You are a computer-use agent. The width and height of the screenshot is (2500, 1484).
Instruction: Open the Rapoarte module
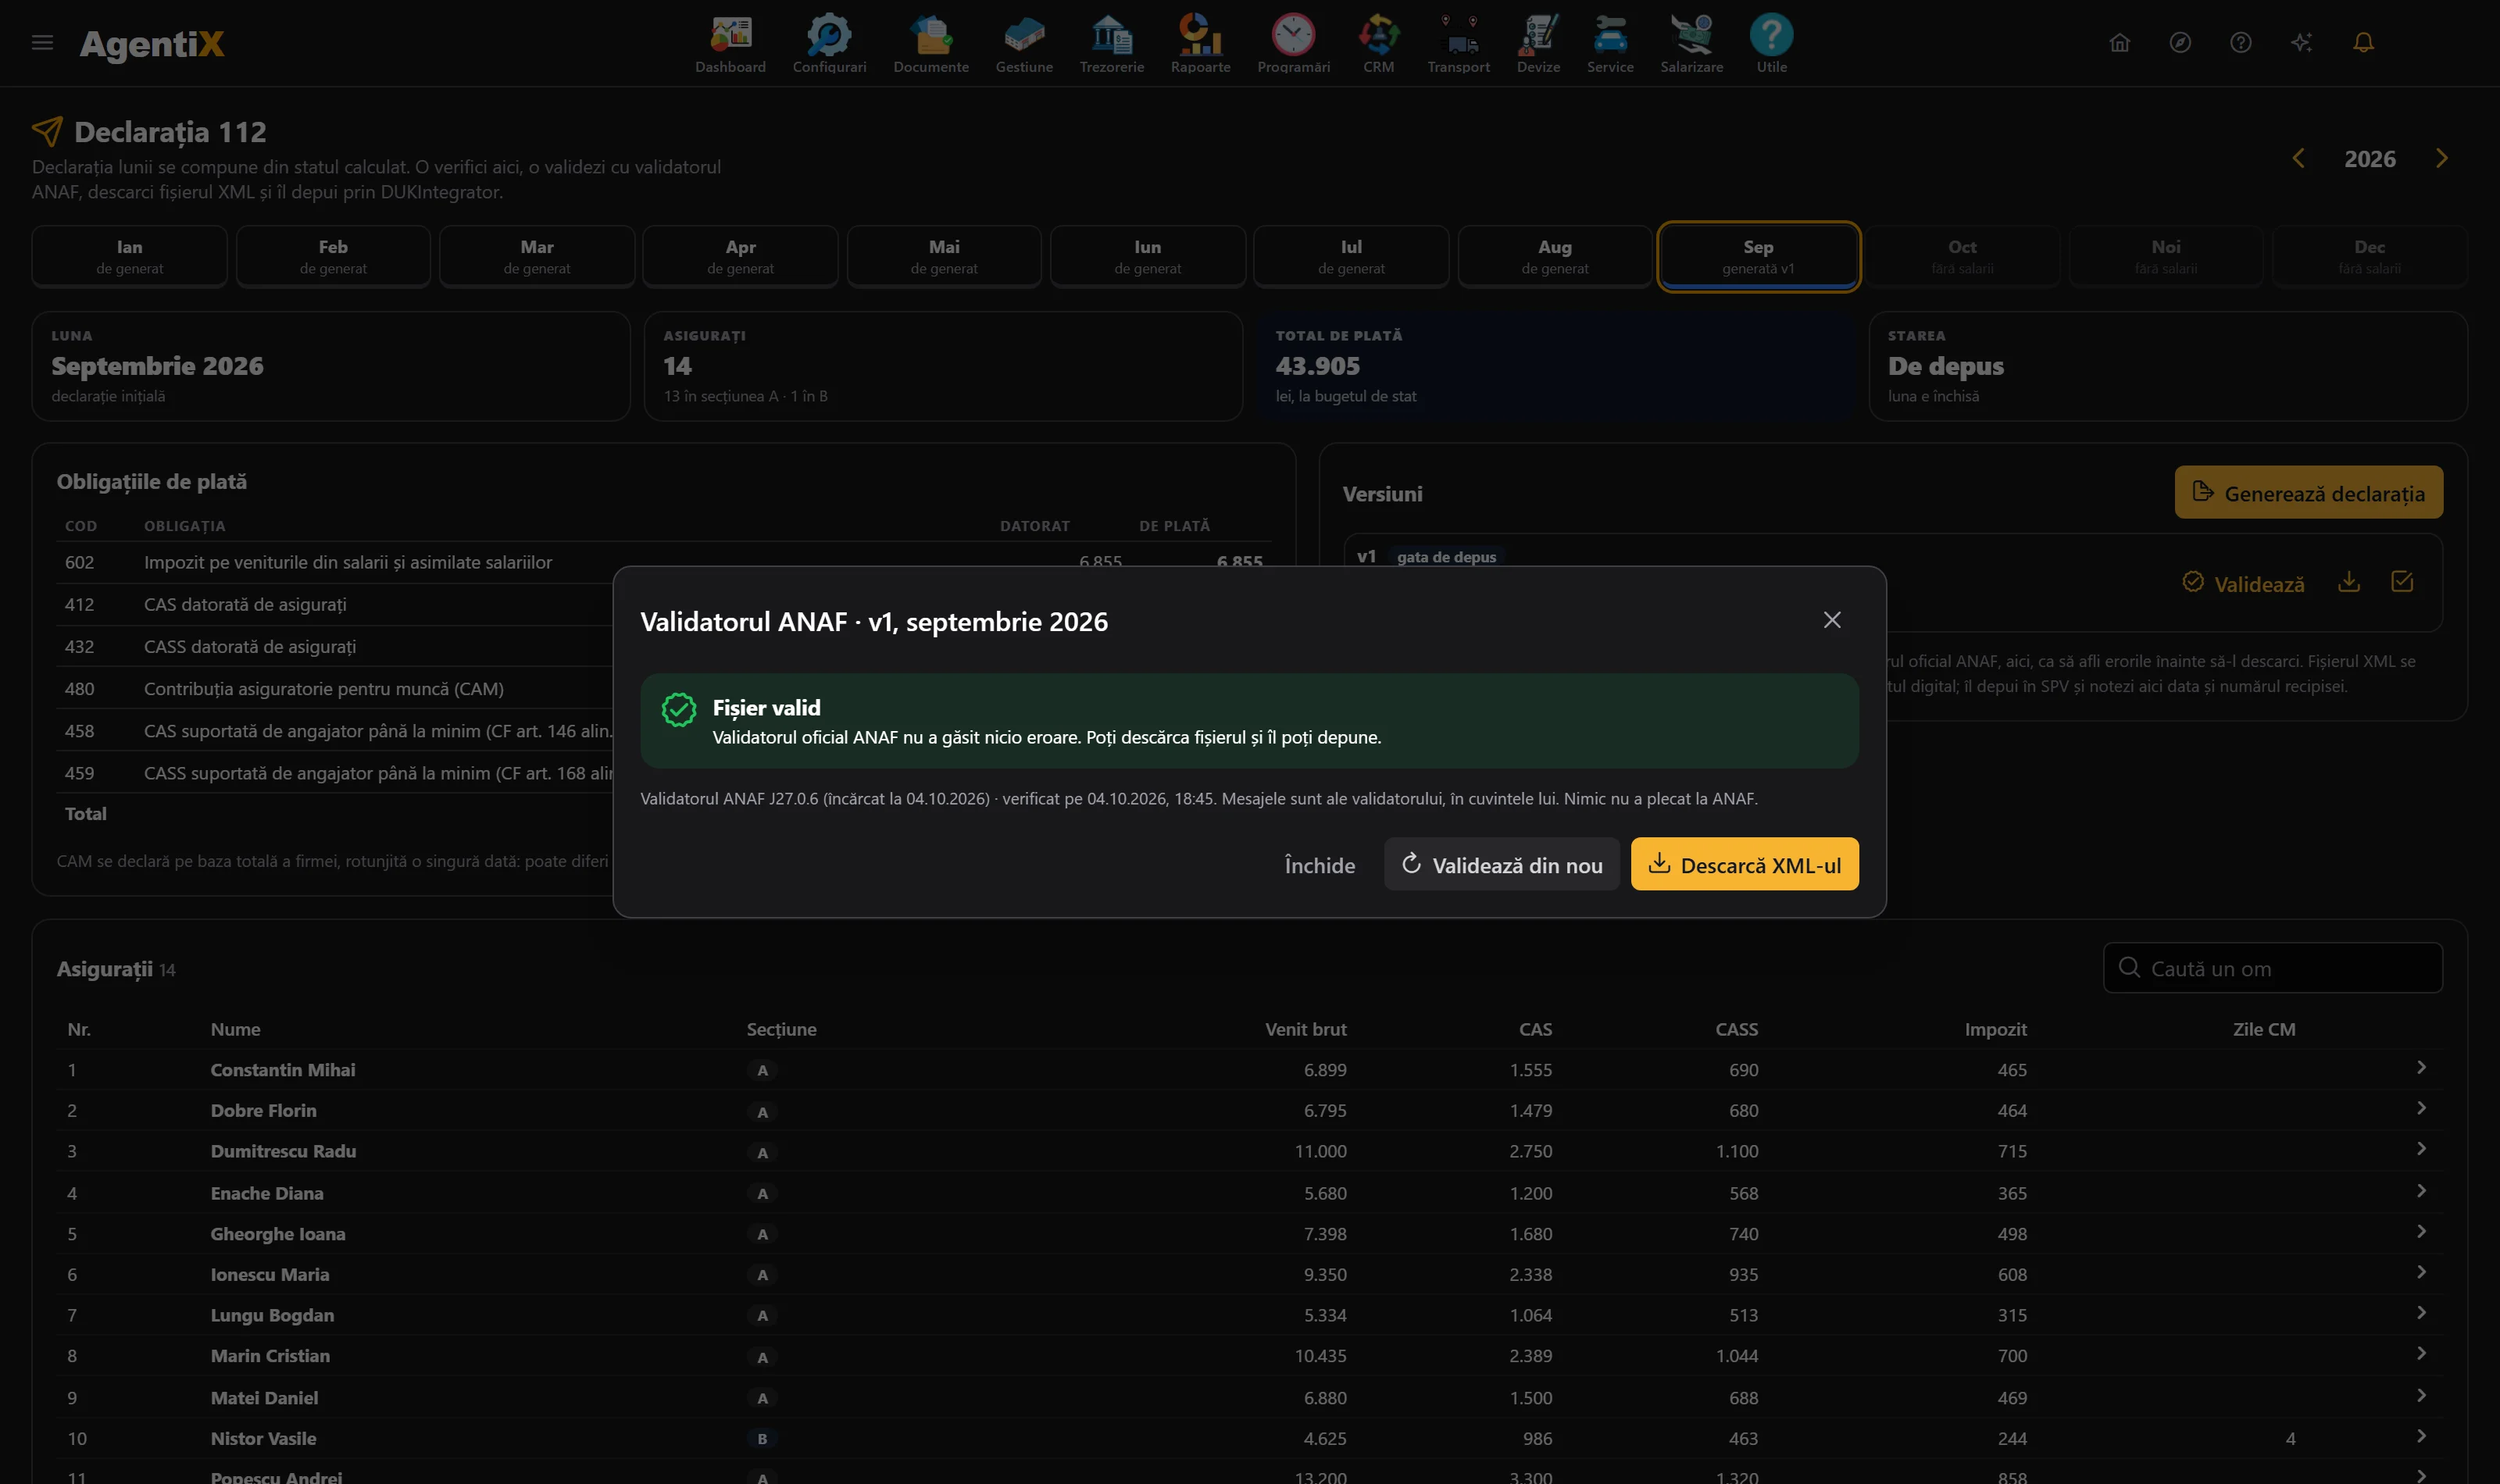[1200, 44]
